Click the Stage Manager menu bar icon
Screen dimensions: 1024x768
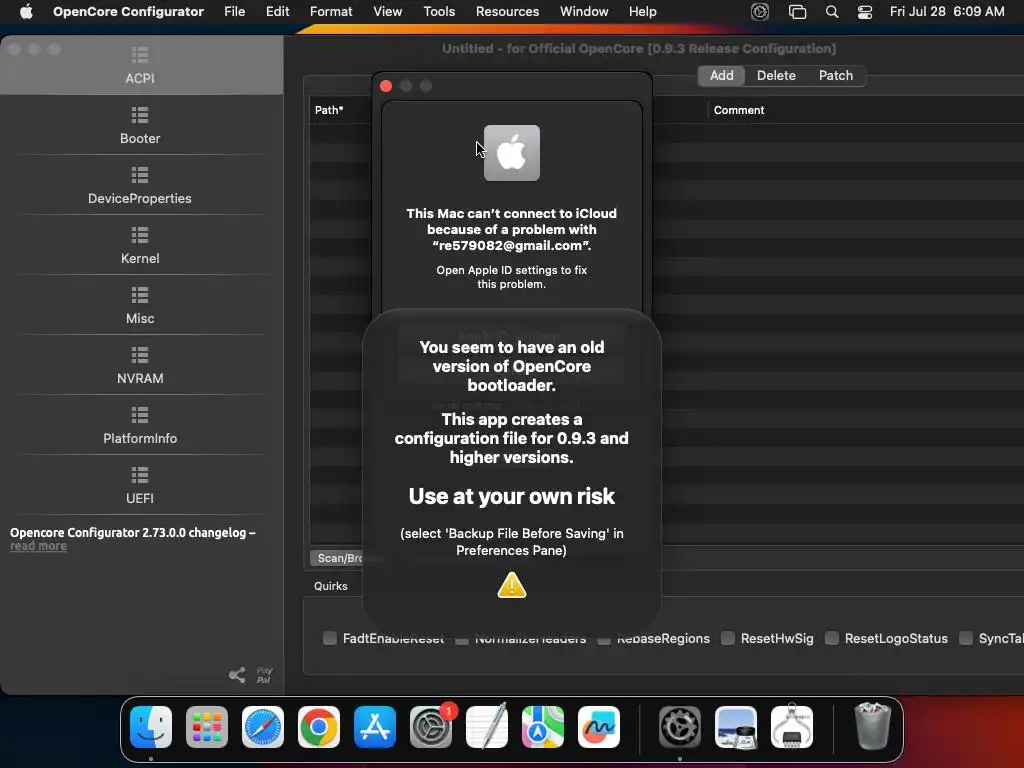click(x=797, y=12)
